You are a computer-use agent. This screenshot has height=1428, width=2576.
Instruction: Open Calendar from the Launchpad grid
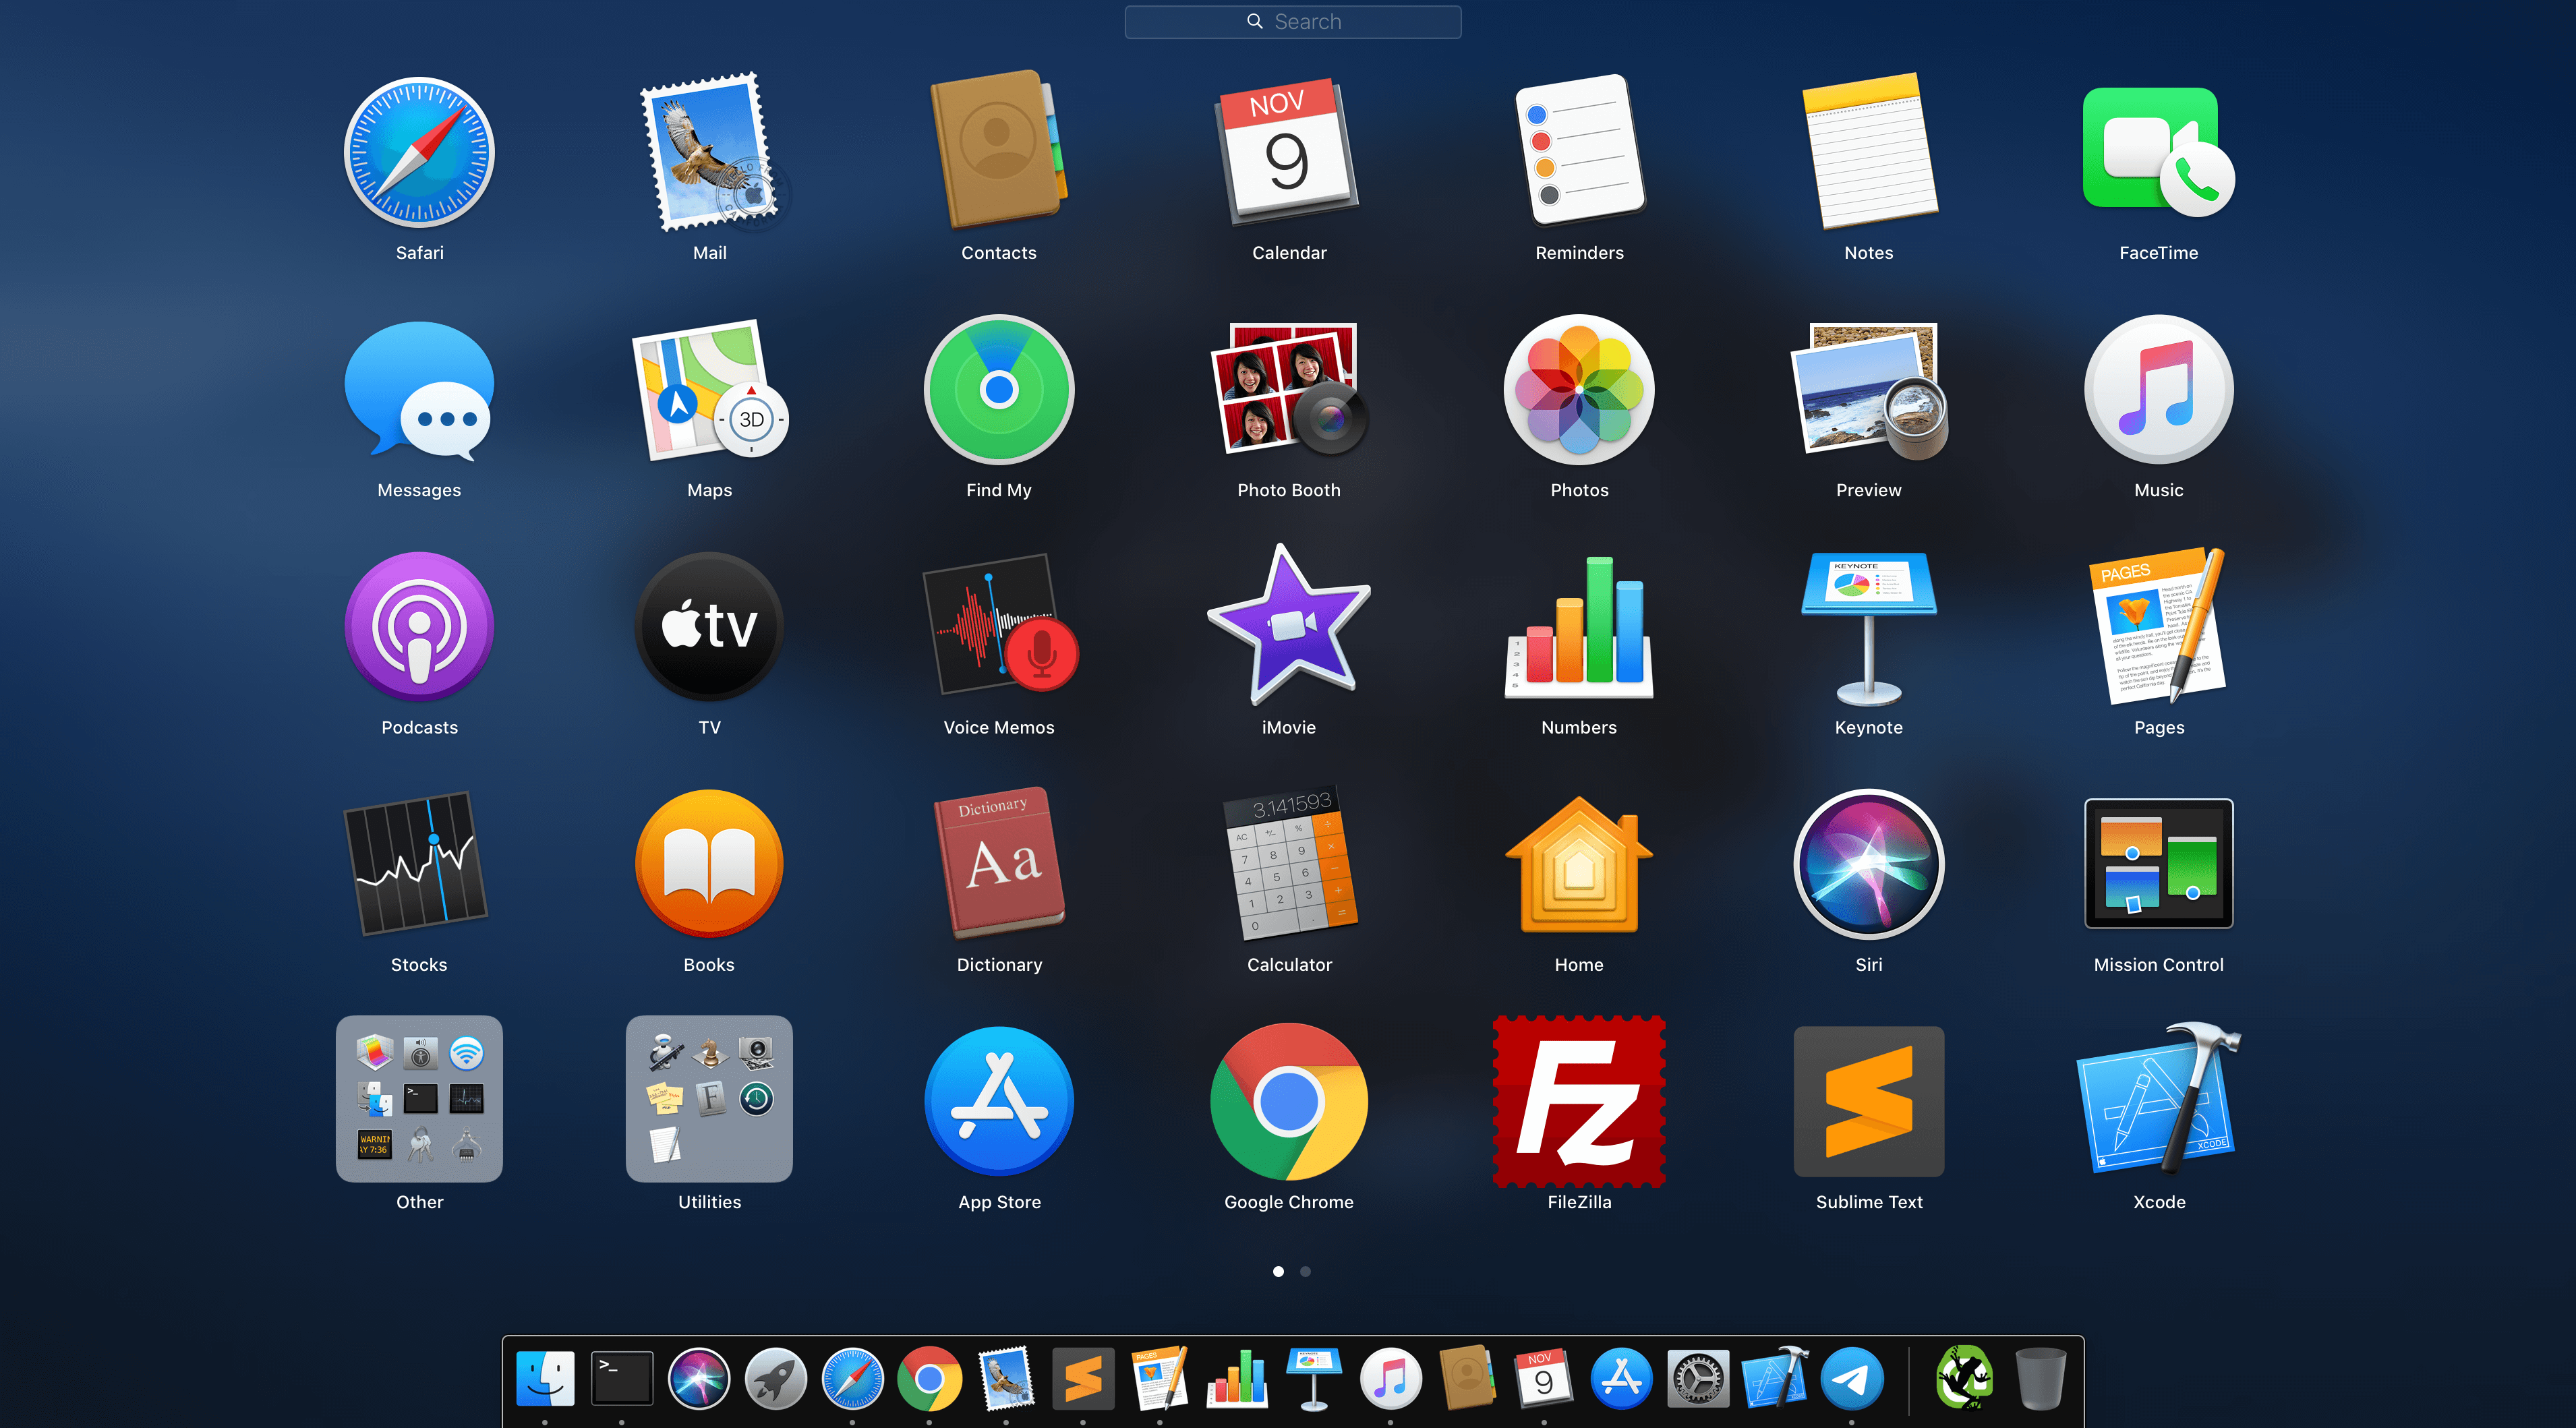[1289, 152]
